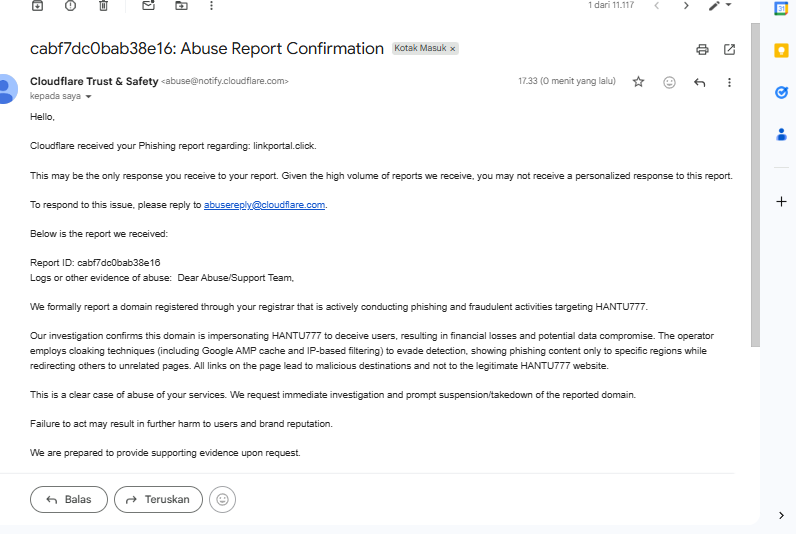Screen dimensions: 796x534
Task: Report this email as spam
Action: point(70,5)
